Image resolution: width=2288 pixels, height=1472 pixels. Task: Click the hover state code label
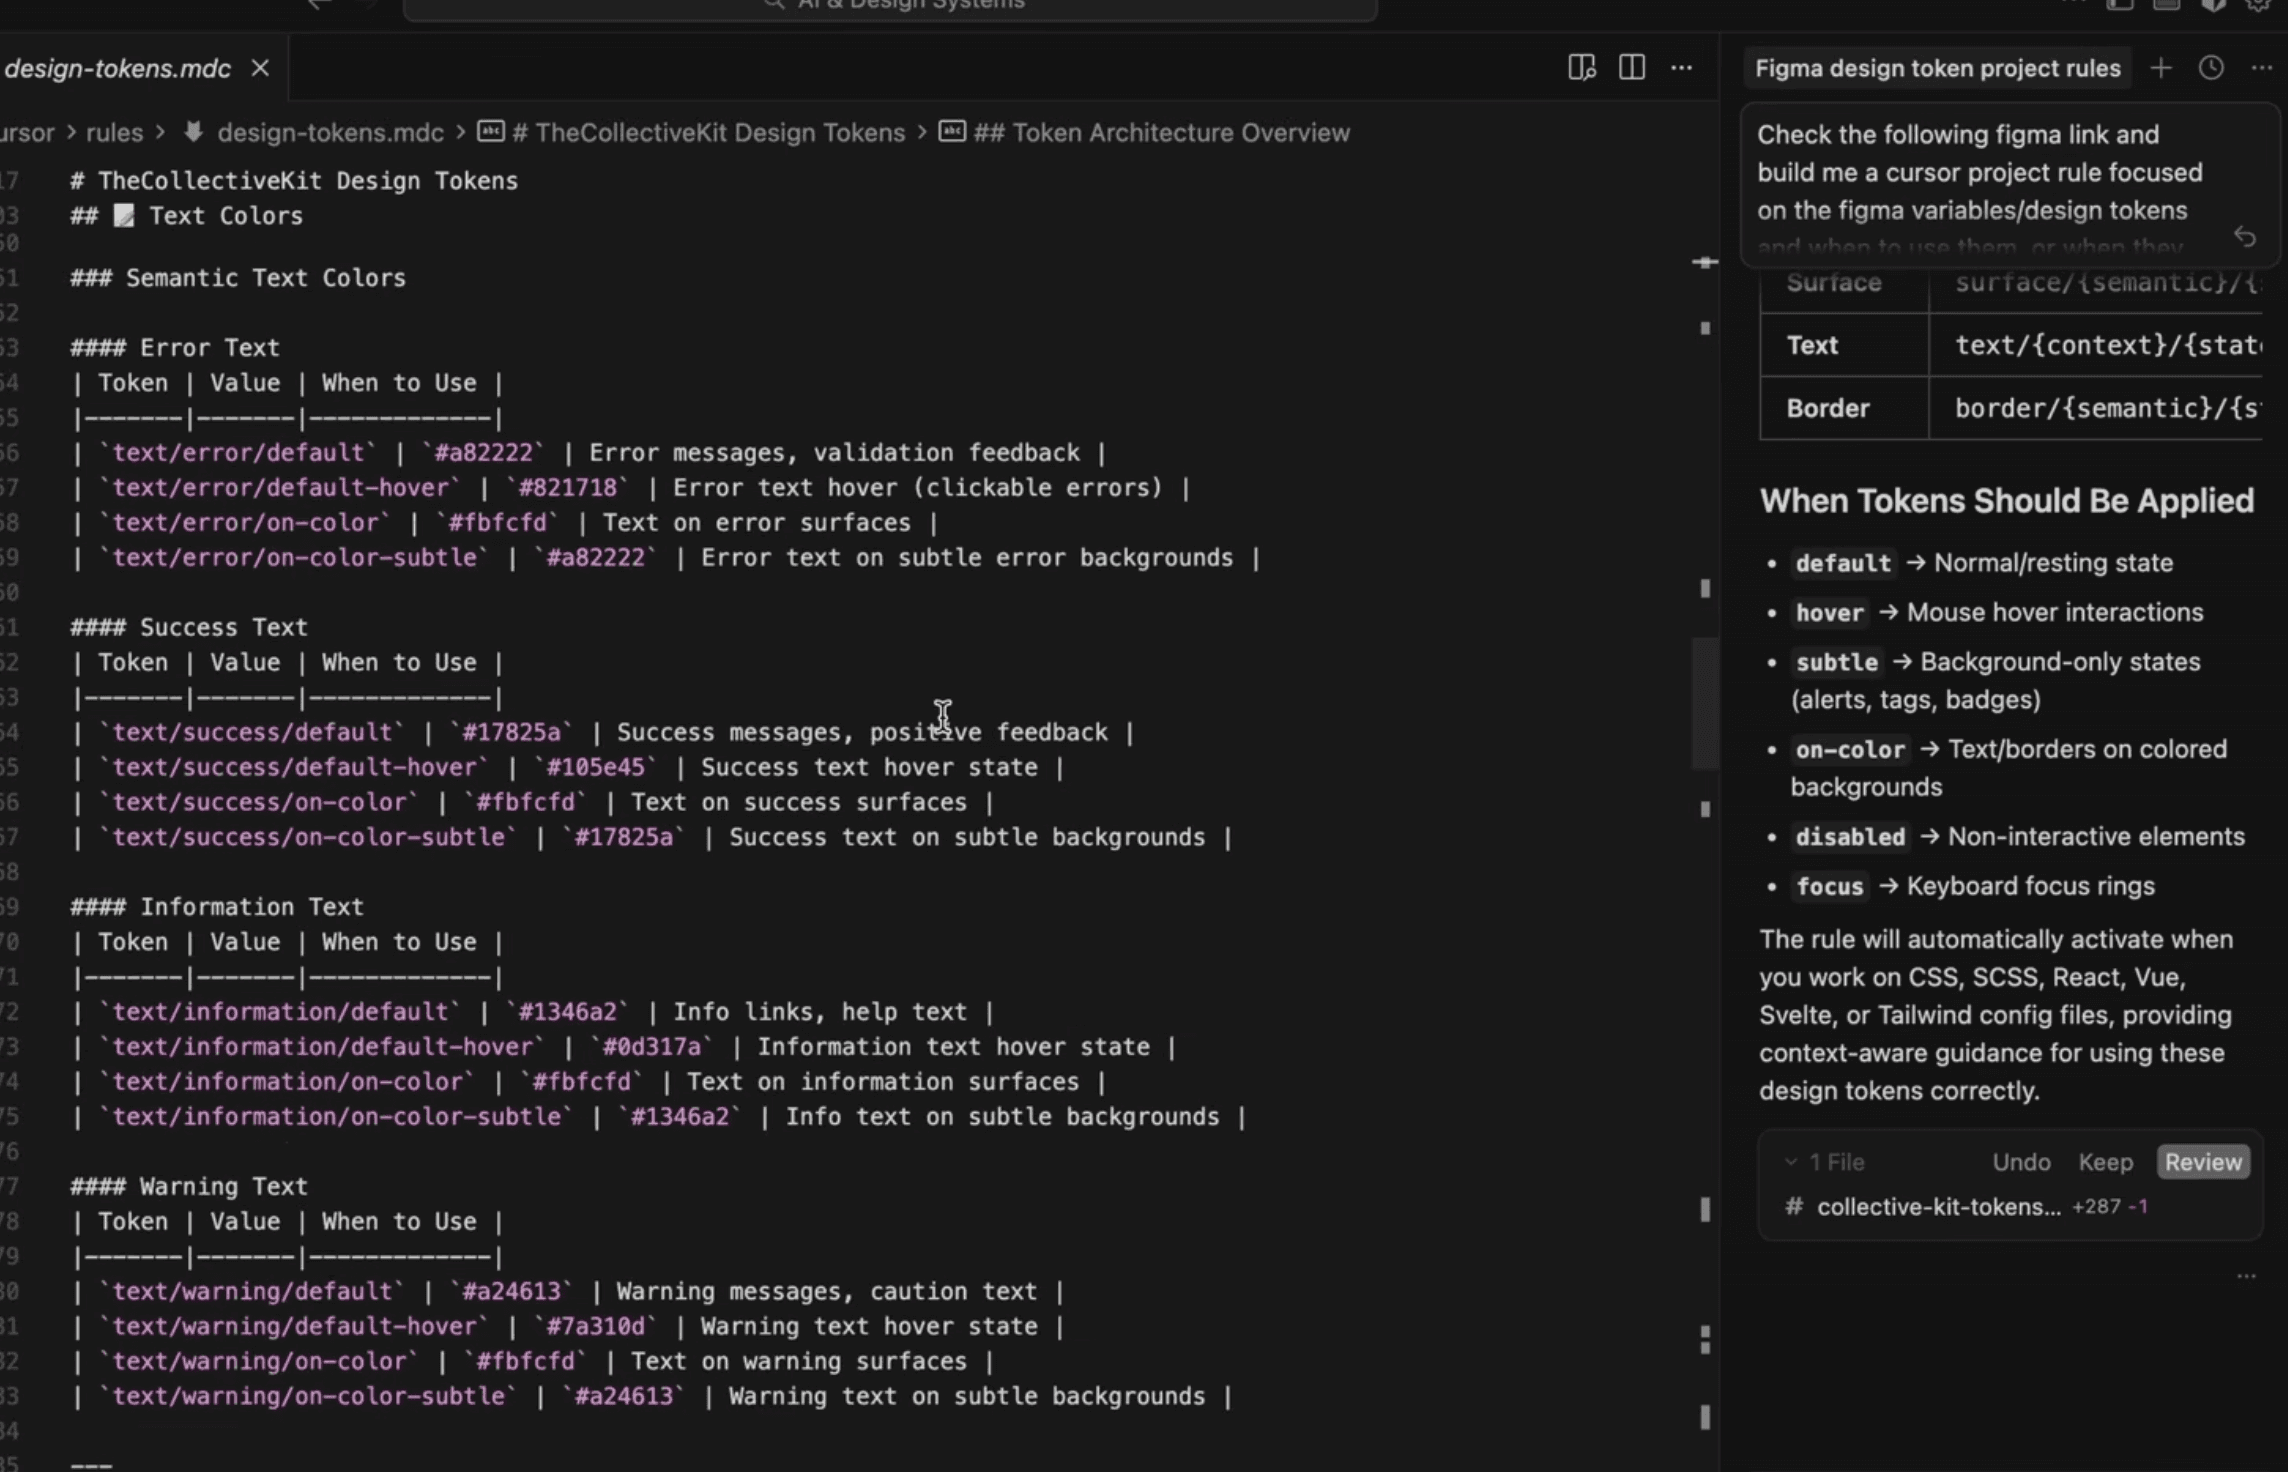click(1829, 613)
